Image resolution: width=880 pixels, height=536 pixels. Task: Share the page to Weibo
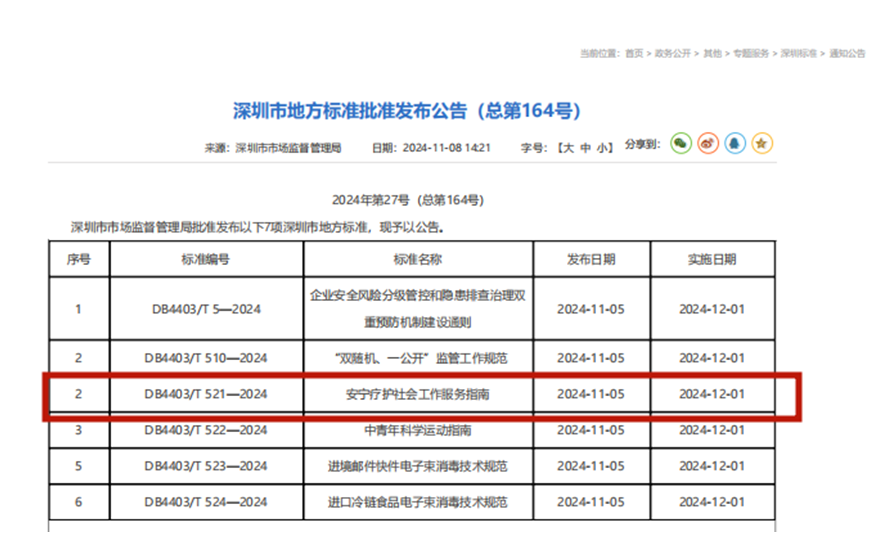(x=708, y=144)
